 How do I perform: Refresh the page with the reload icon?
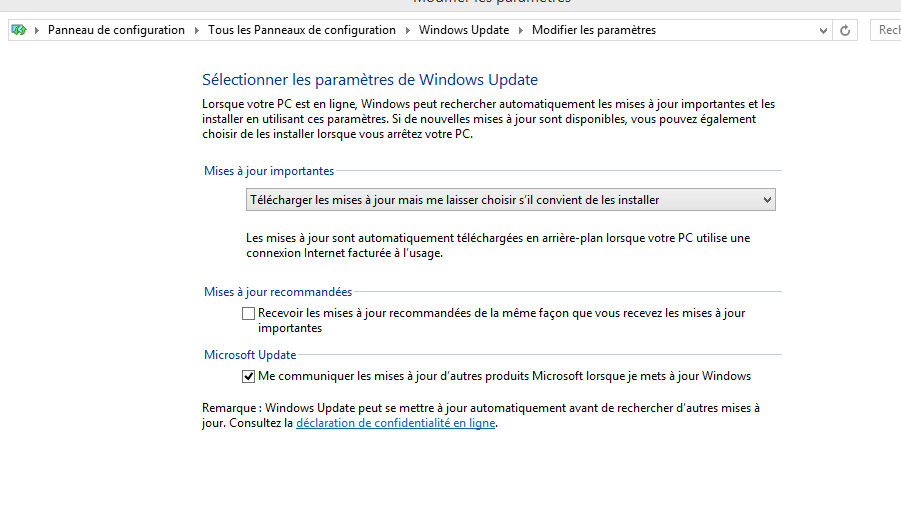tap(845, 30)
